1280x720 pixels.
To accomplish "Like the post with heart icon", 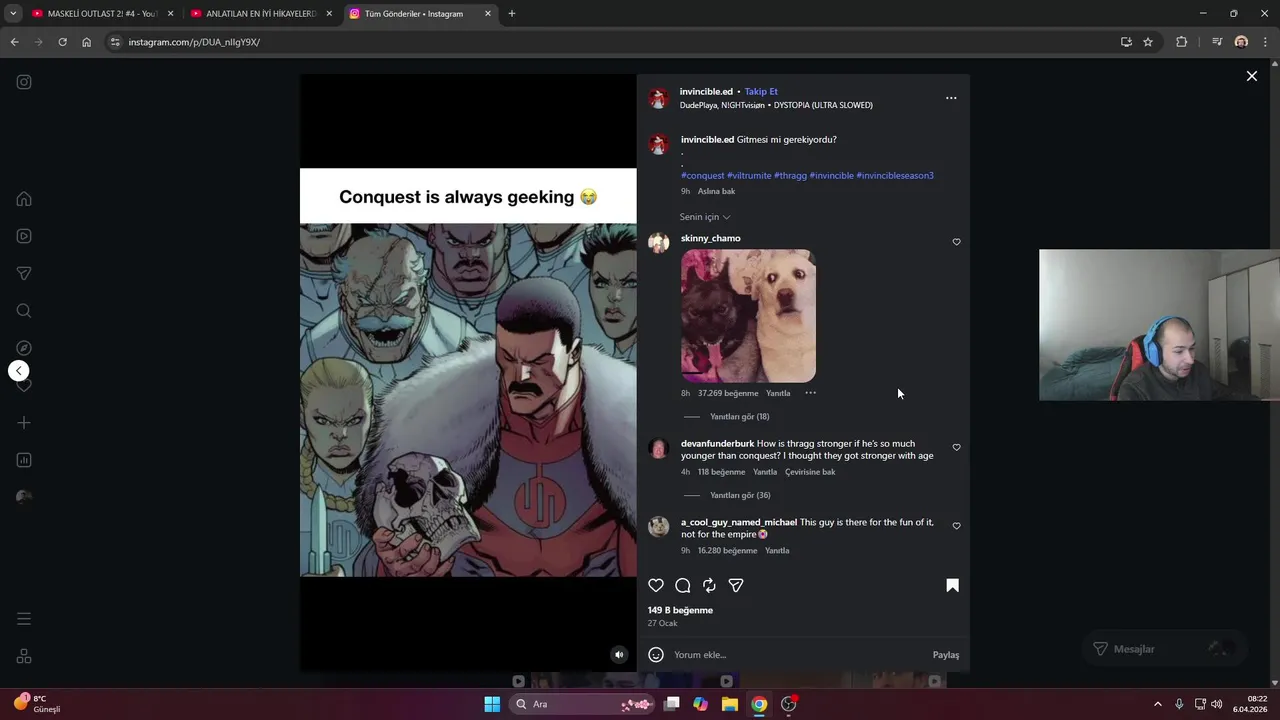I will [x=656, y=585].
